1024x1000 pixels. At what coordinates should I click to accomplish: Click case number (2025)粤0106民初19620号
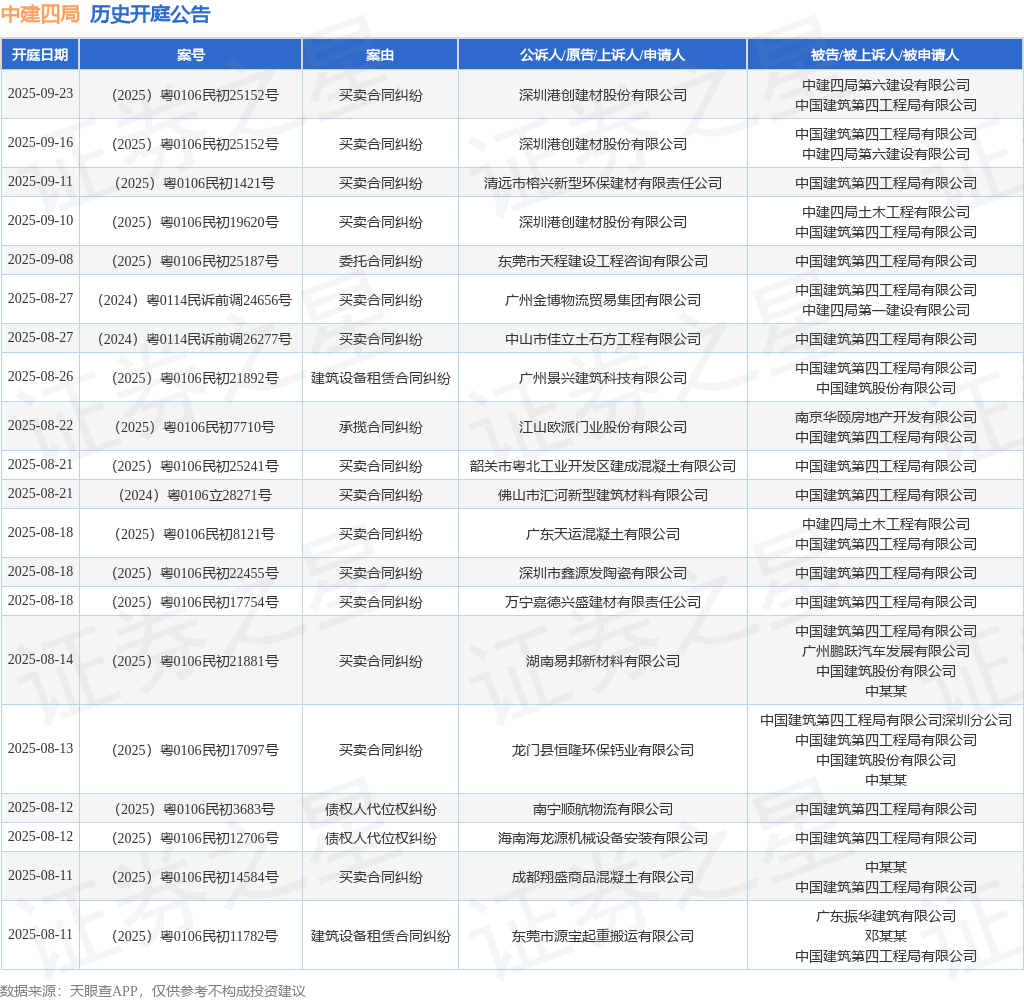[195, 222]
